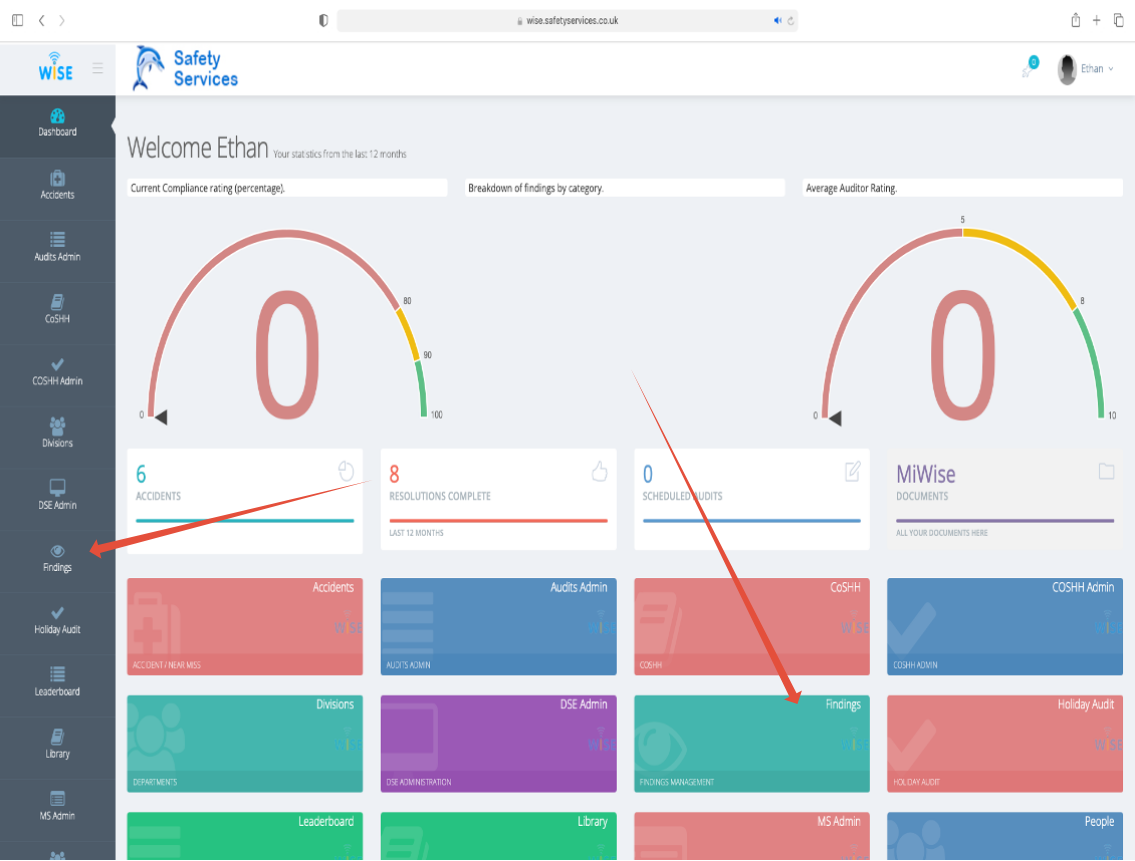This screenshot has height=861, width=1135.
Task: Open the 8 Resolutions Complete stat card
Action: pyautogui.click(x=499, y=500)
